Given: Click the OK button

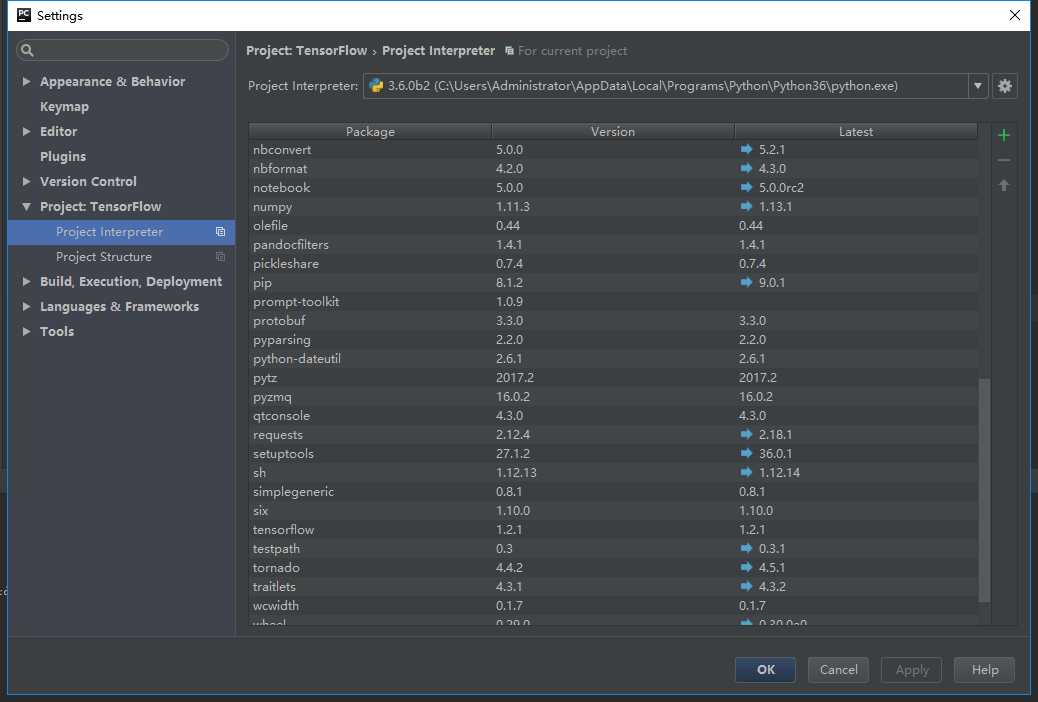Looking at the screenshot, I should tap(765, 670).
